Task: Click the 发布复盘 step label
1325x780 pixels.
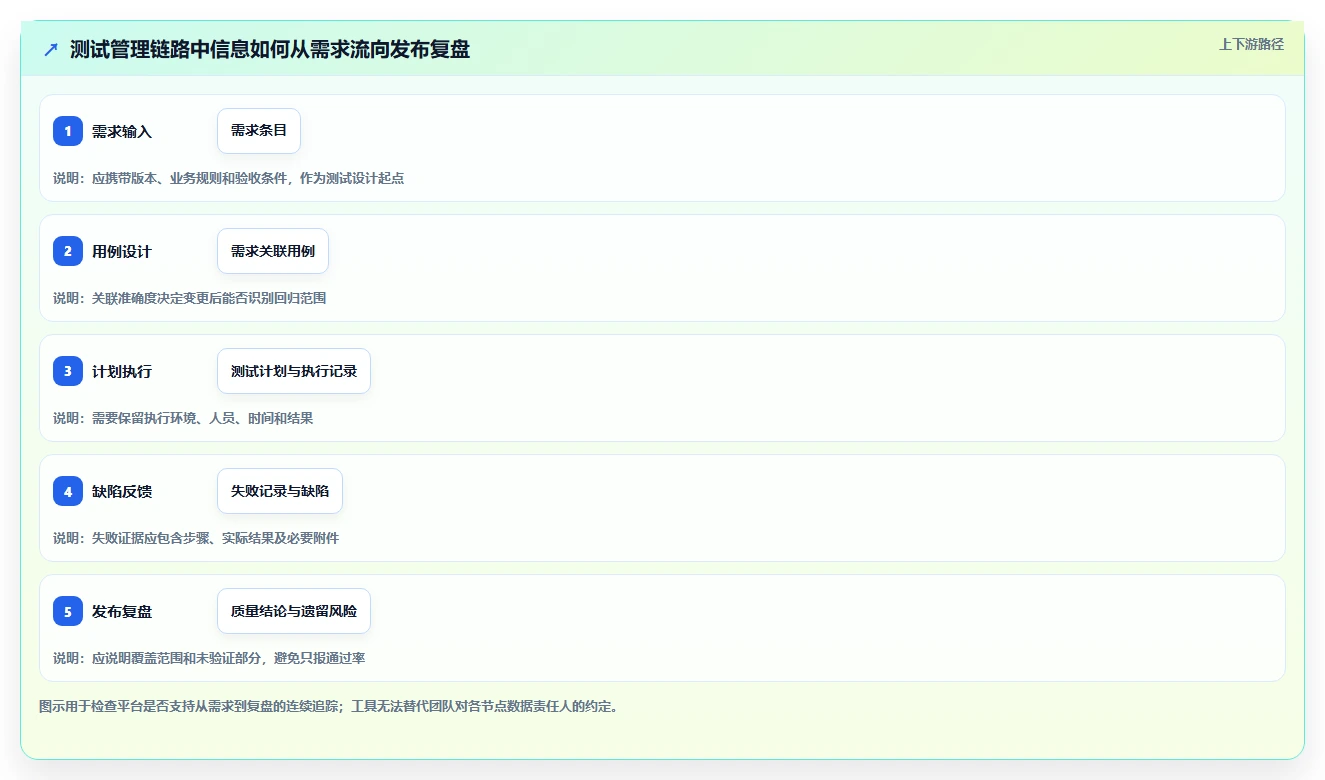Action: click(122, 611)
